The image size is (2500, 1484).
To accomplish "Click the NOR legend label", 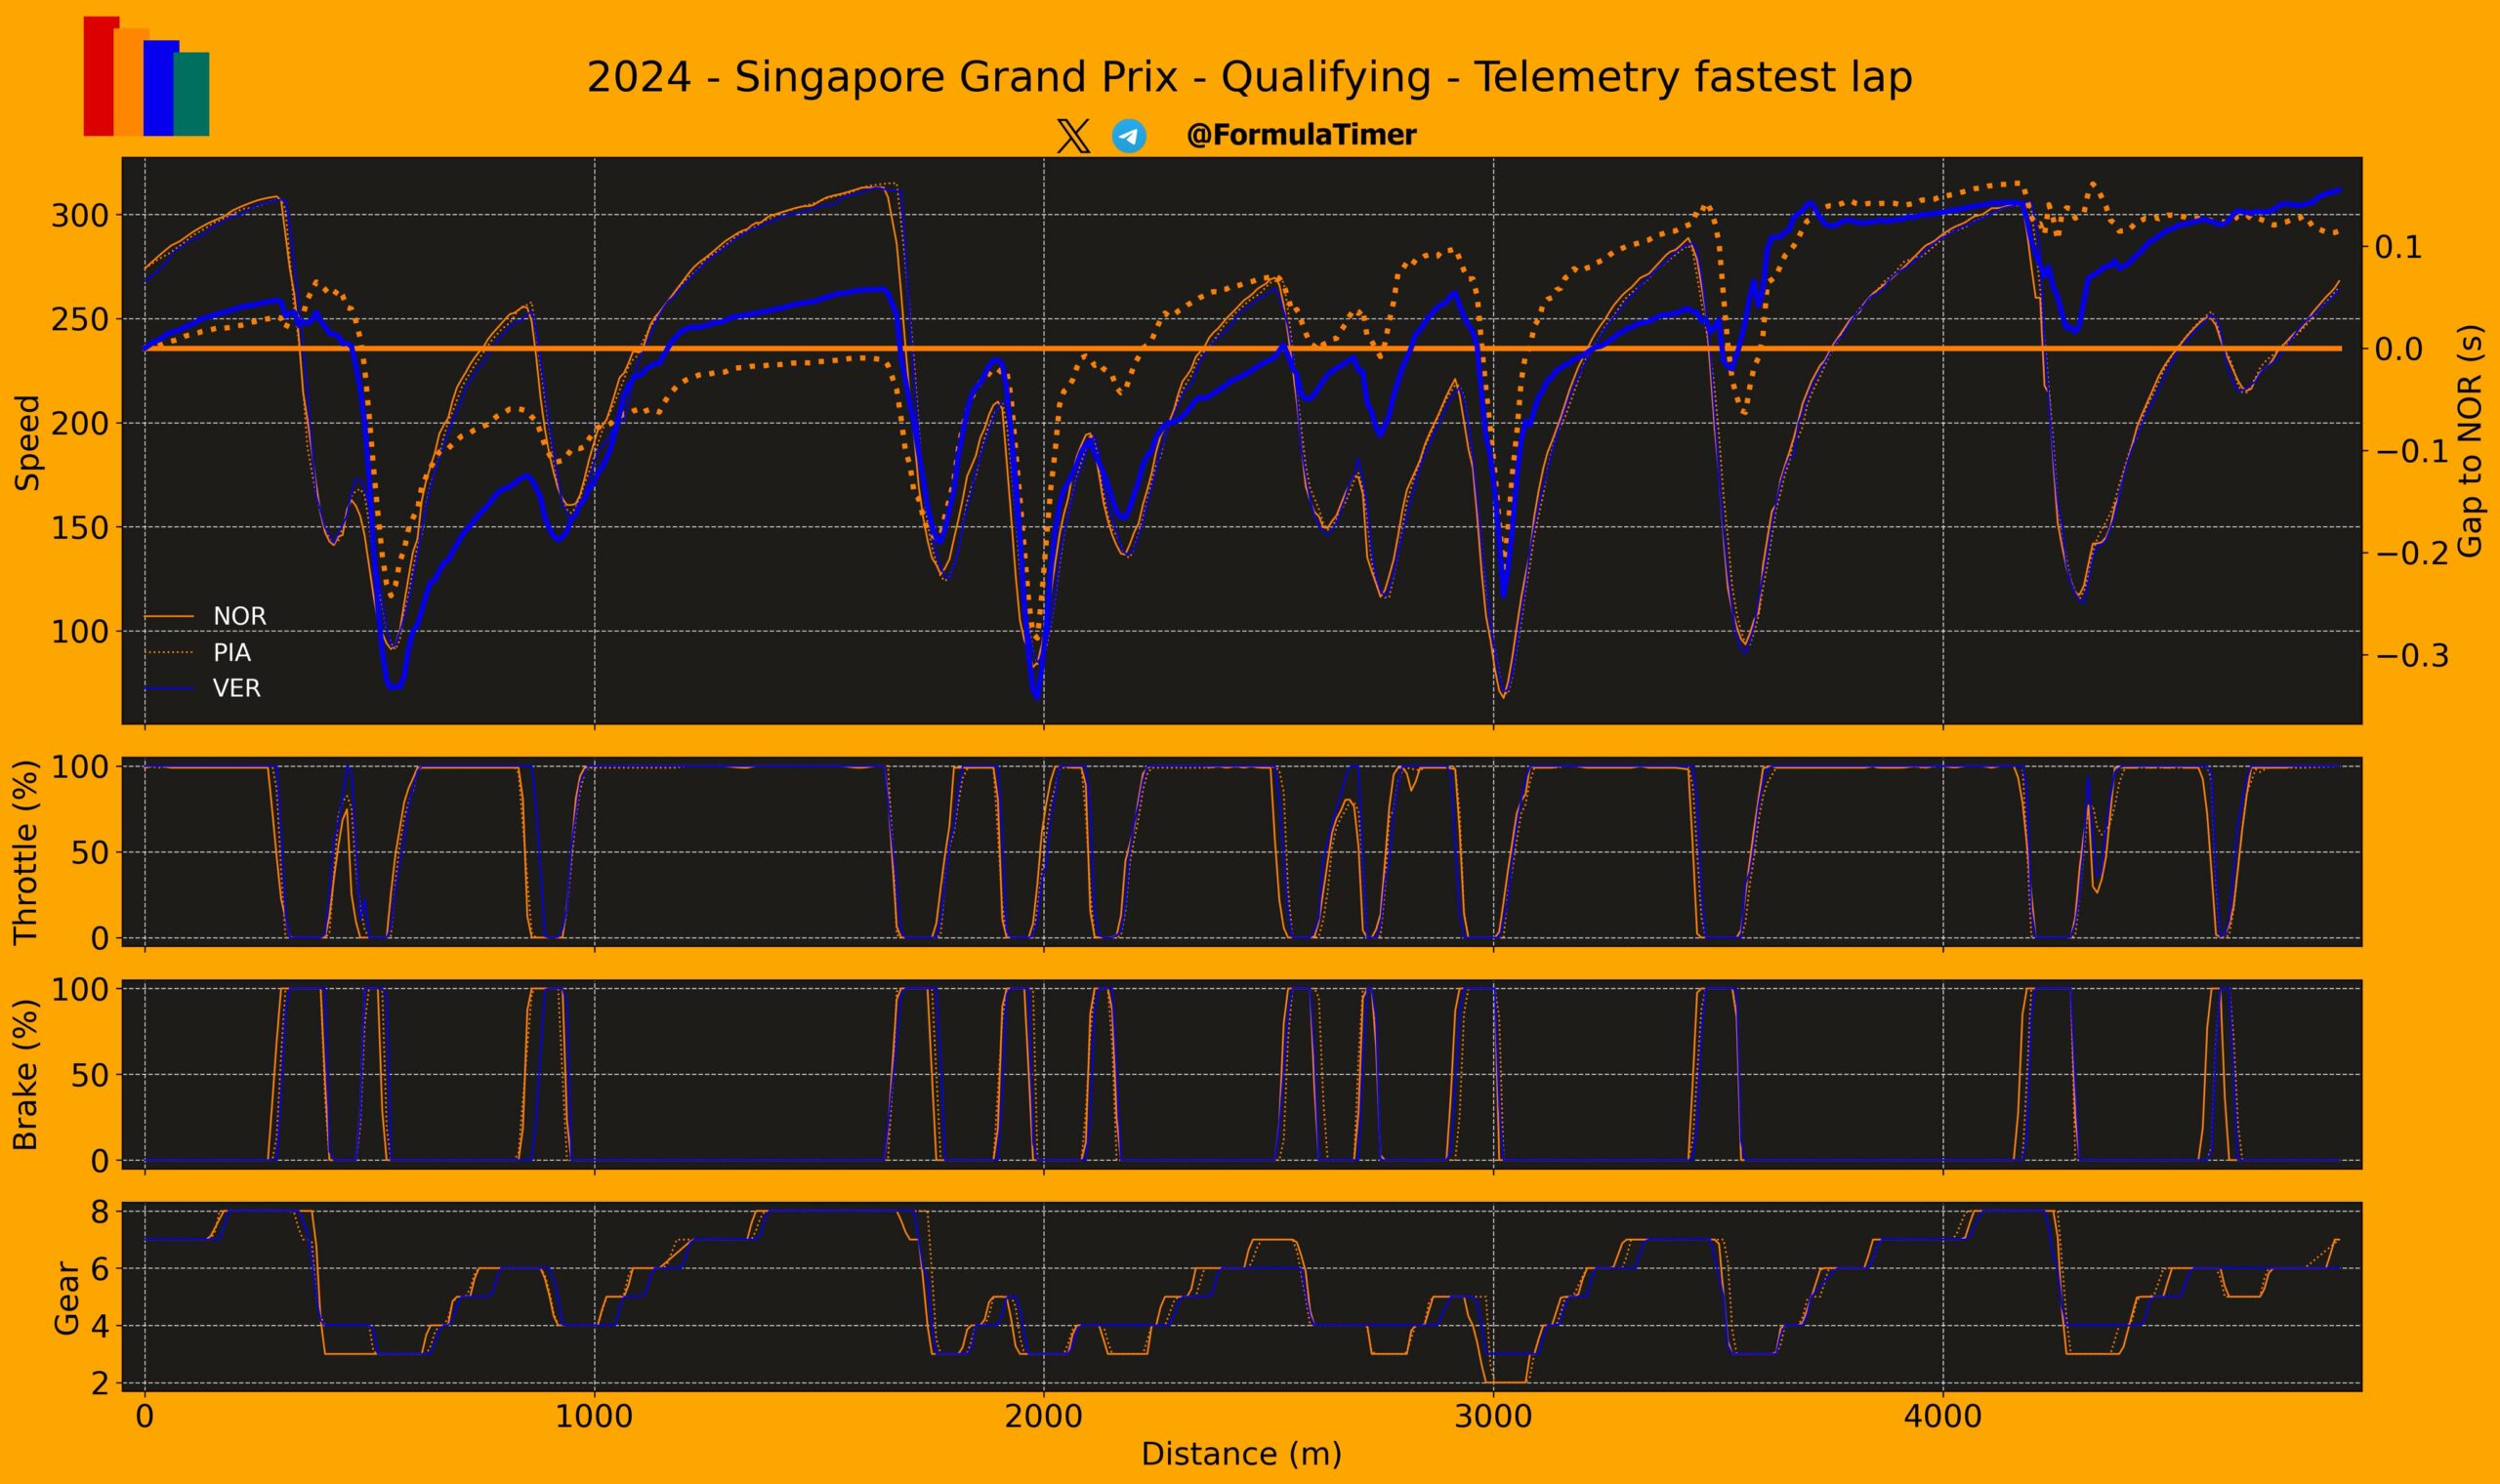I will pos(240,616).
